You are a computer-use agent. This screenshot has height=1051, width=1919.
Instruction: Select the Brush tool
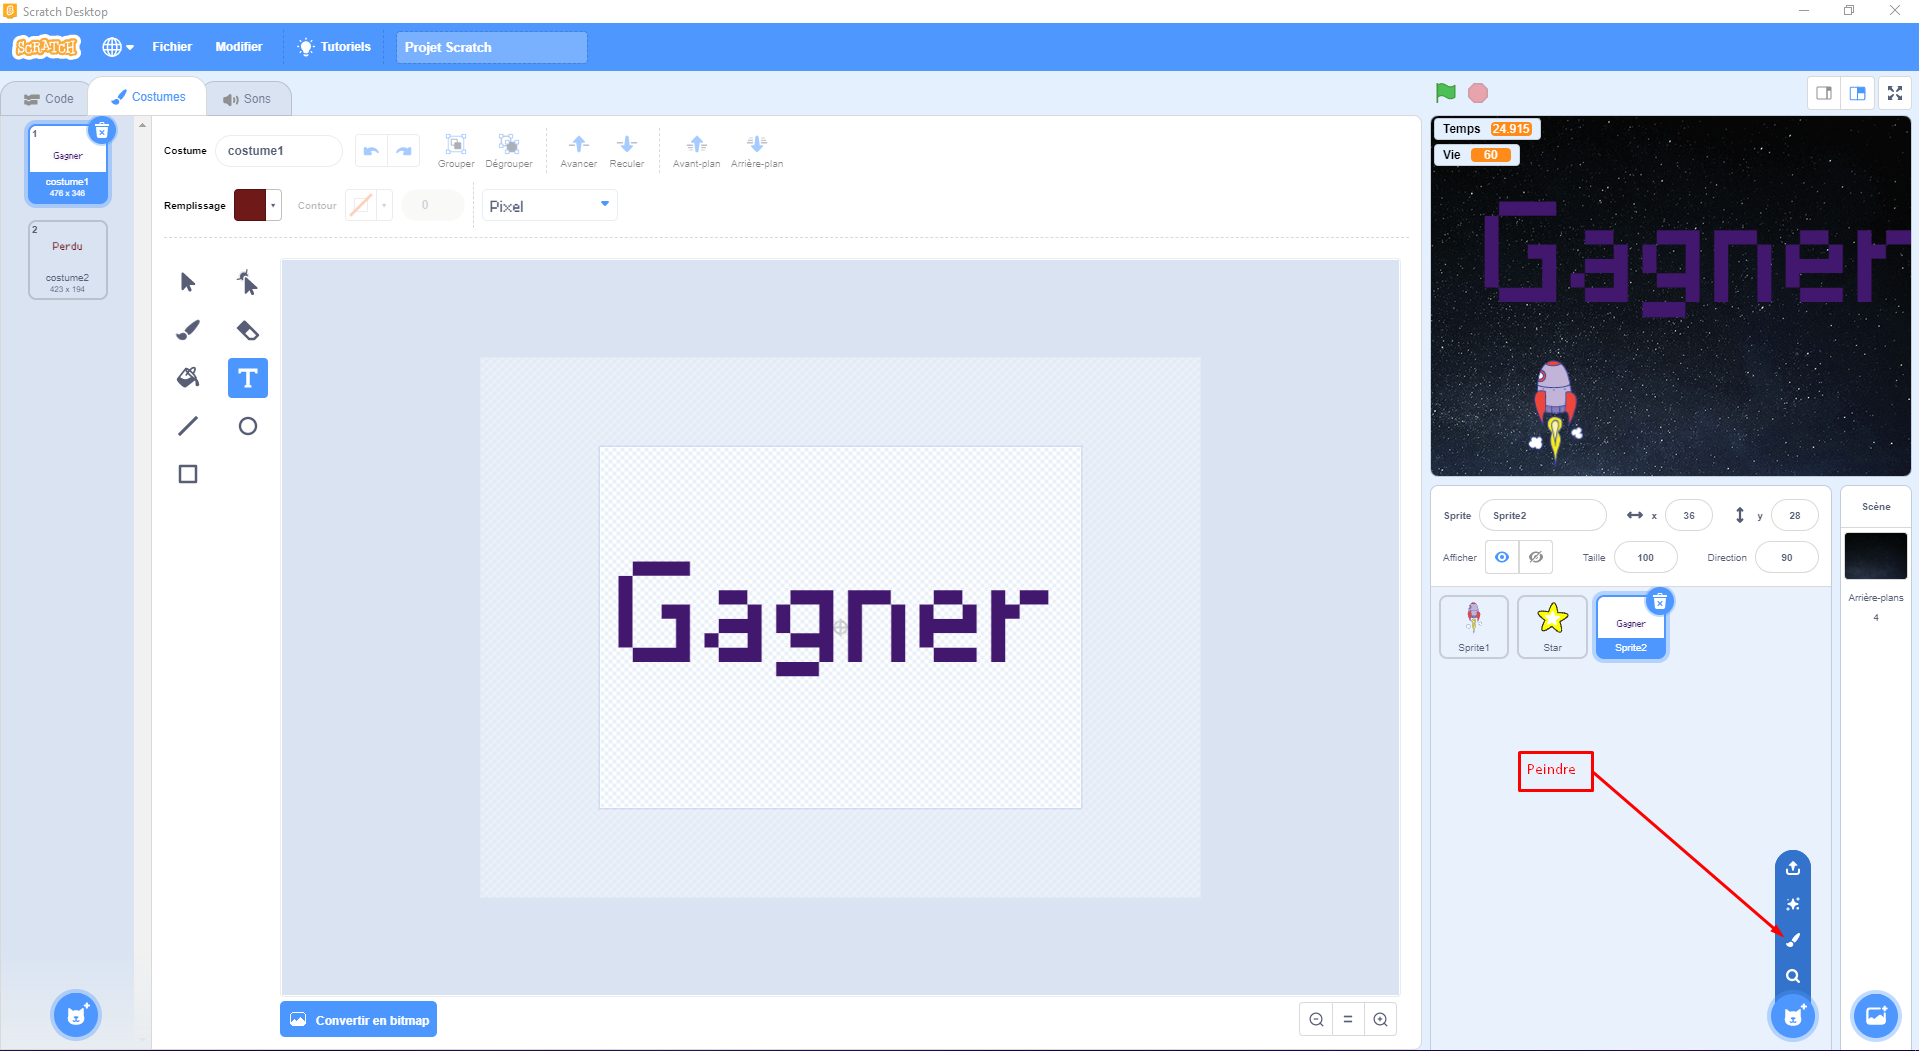188,330
